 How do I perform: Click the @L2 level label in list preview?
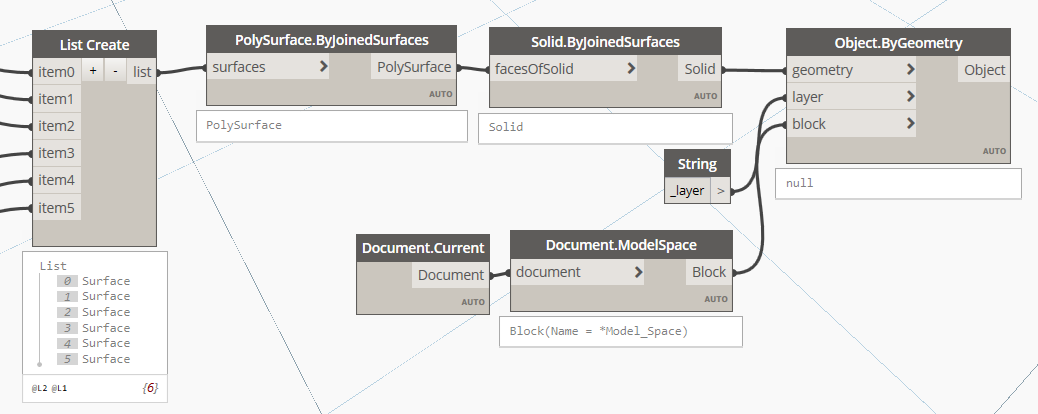39,386
